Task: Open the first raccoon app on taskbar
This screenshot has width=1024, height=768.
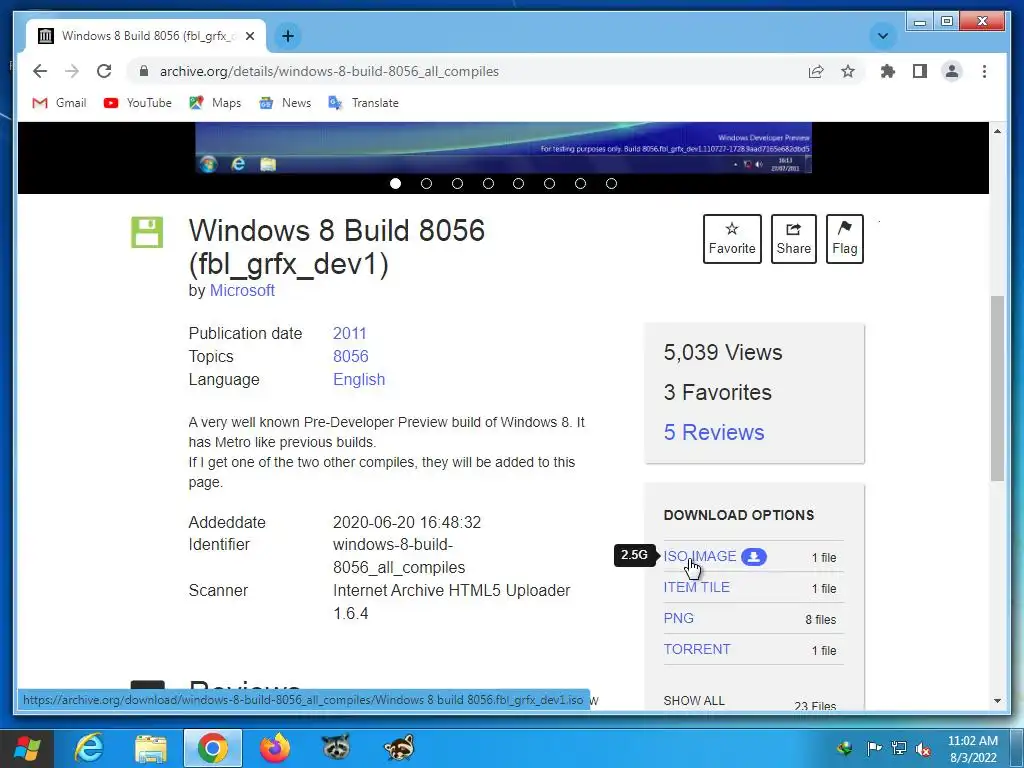Action: click(336, 748)
